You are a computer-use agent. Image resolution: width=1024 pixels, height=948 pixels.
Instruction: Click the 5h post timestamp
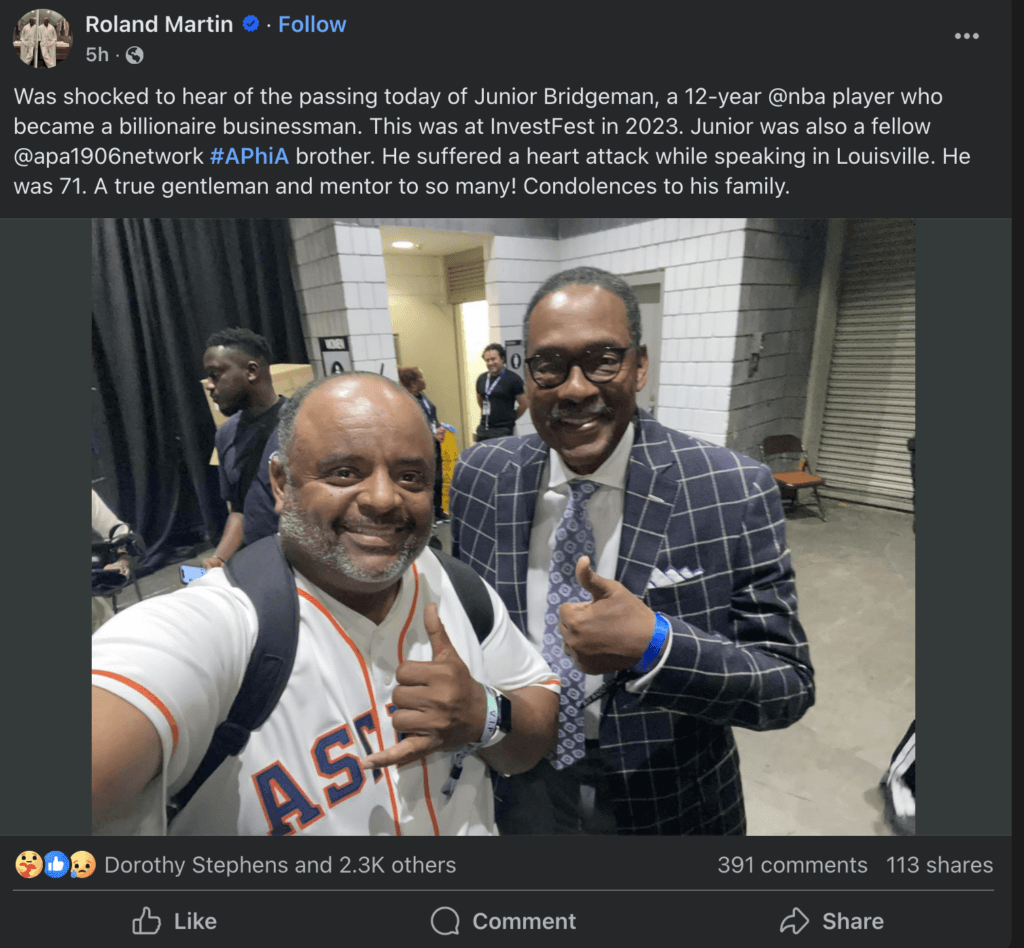pyautogui.click(x=97, y=56)
